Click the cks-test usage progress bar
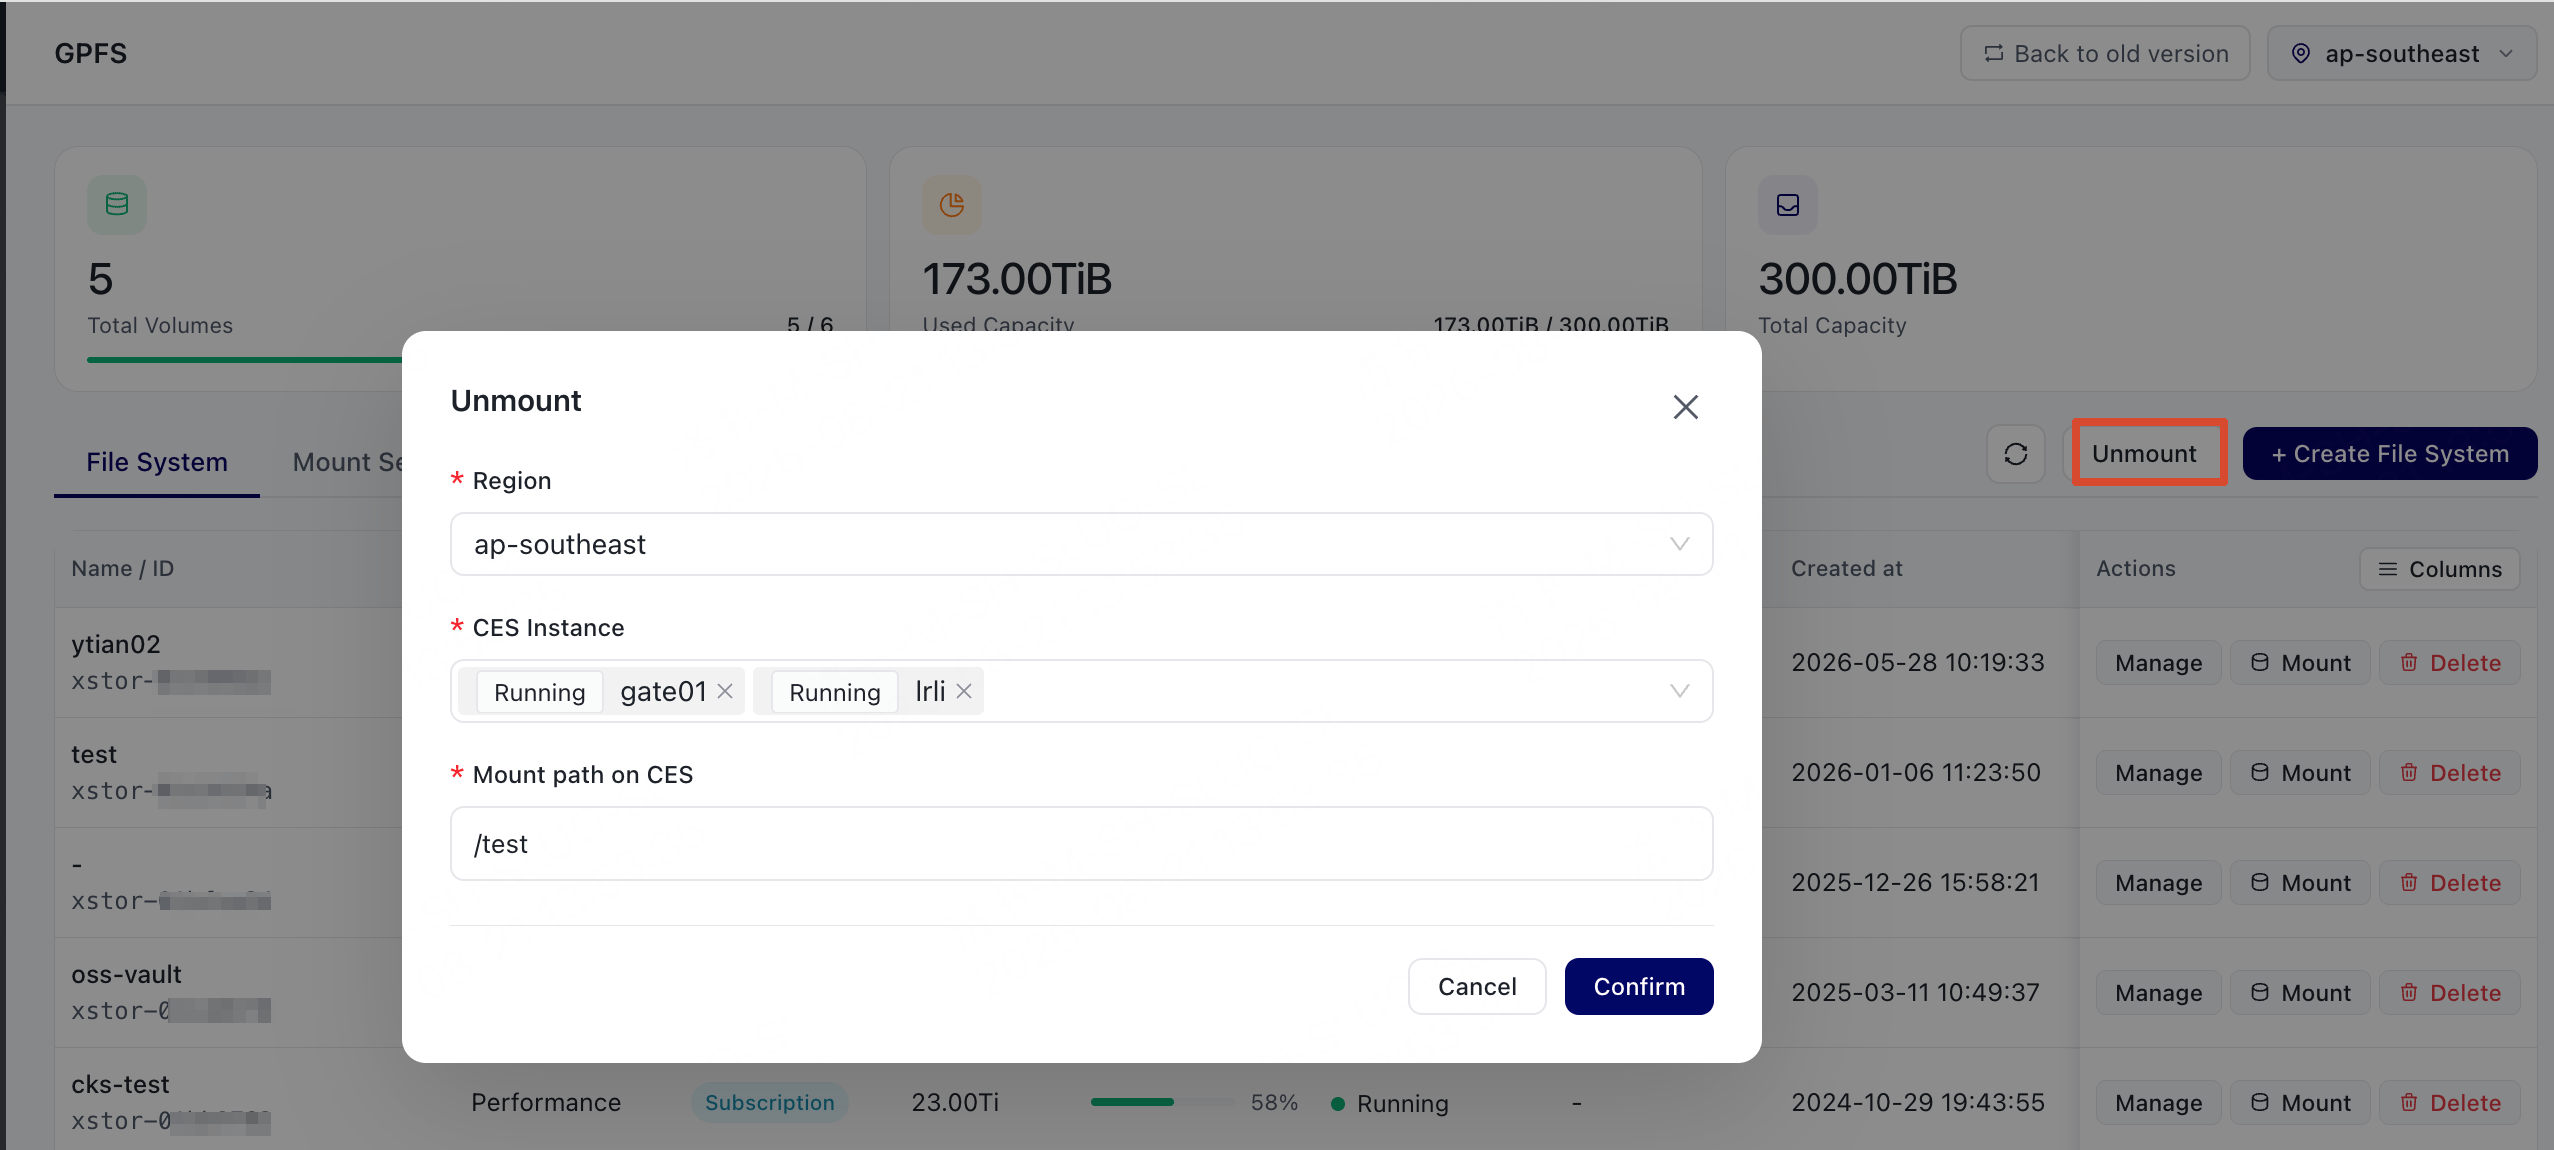Screen dimensions: 2554x1150 pos(1162,1102)
